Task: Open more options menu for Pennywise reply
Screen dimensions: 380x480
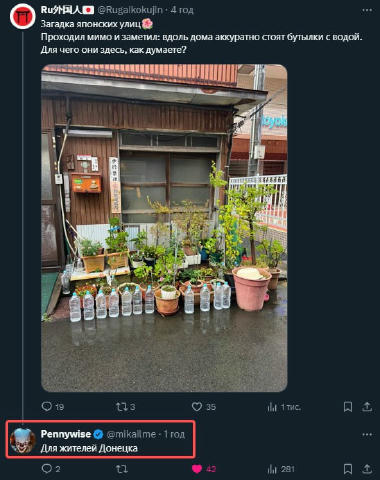Action: pyautogui.click(x=367, y=434)
